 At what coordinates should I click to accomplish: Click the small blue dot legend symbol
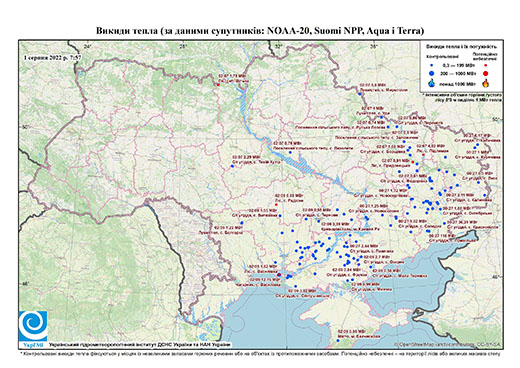[432, 65]
